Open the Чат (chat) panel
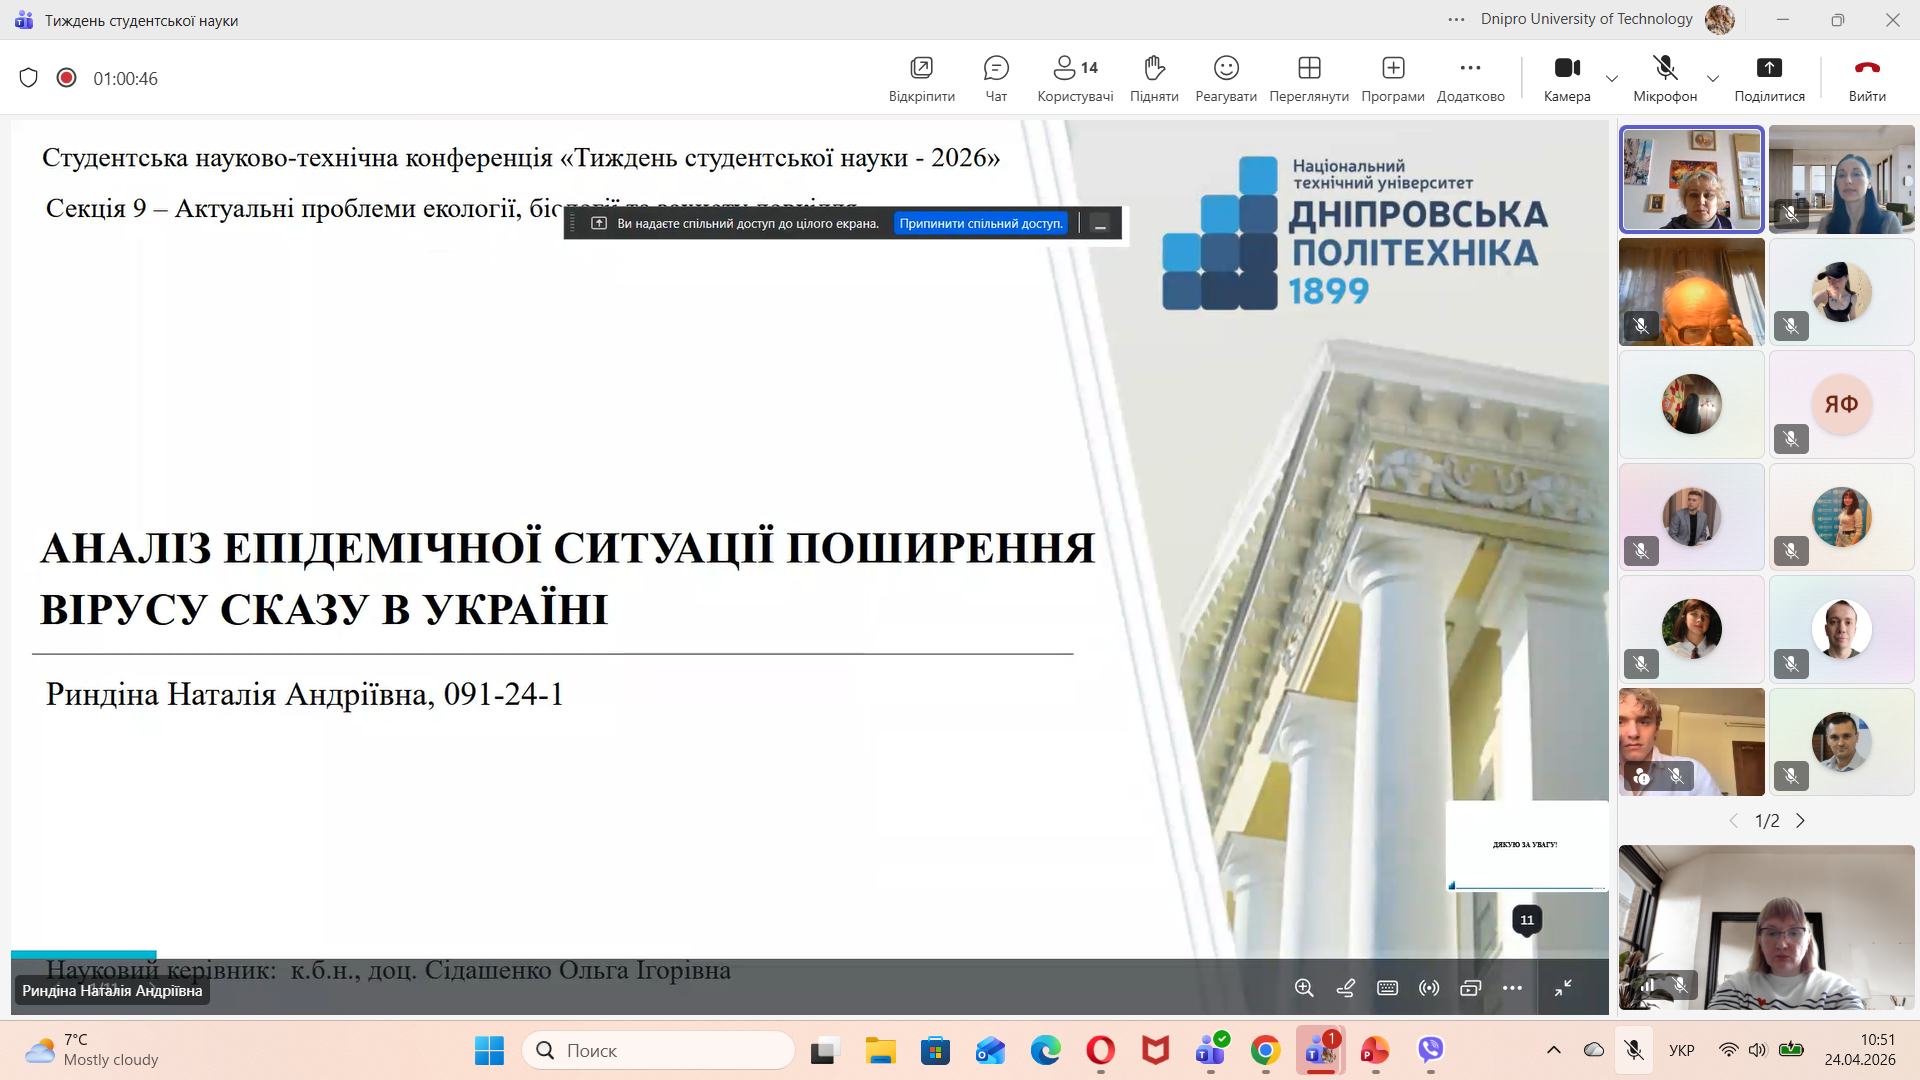 (995, 78)
